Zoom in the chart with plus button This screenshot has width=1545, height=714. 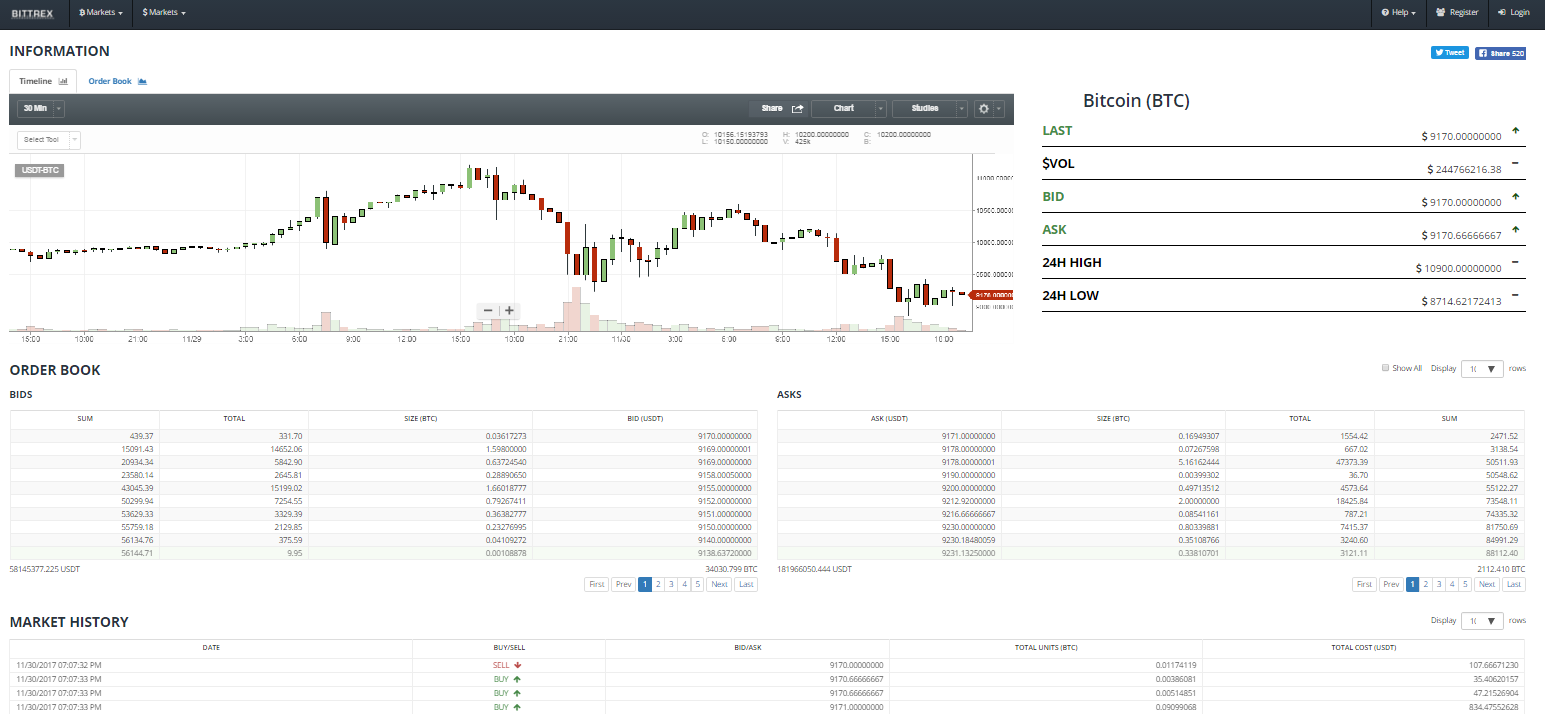click(x=509, y=311)
